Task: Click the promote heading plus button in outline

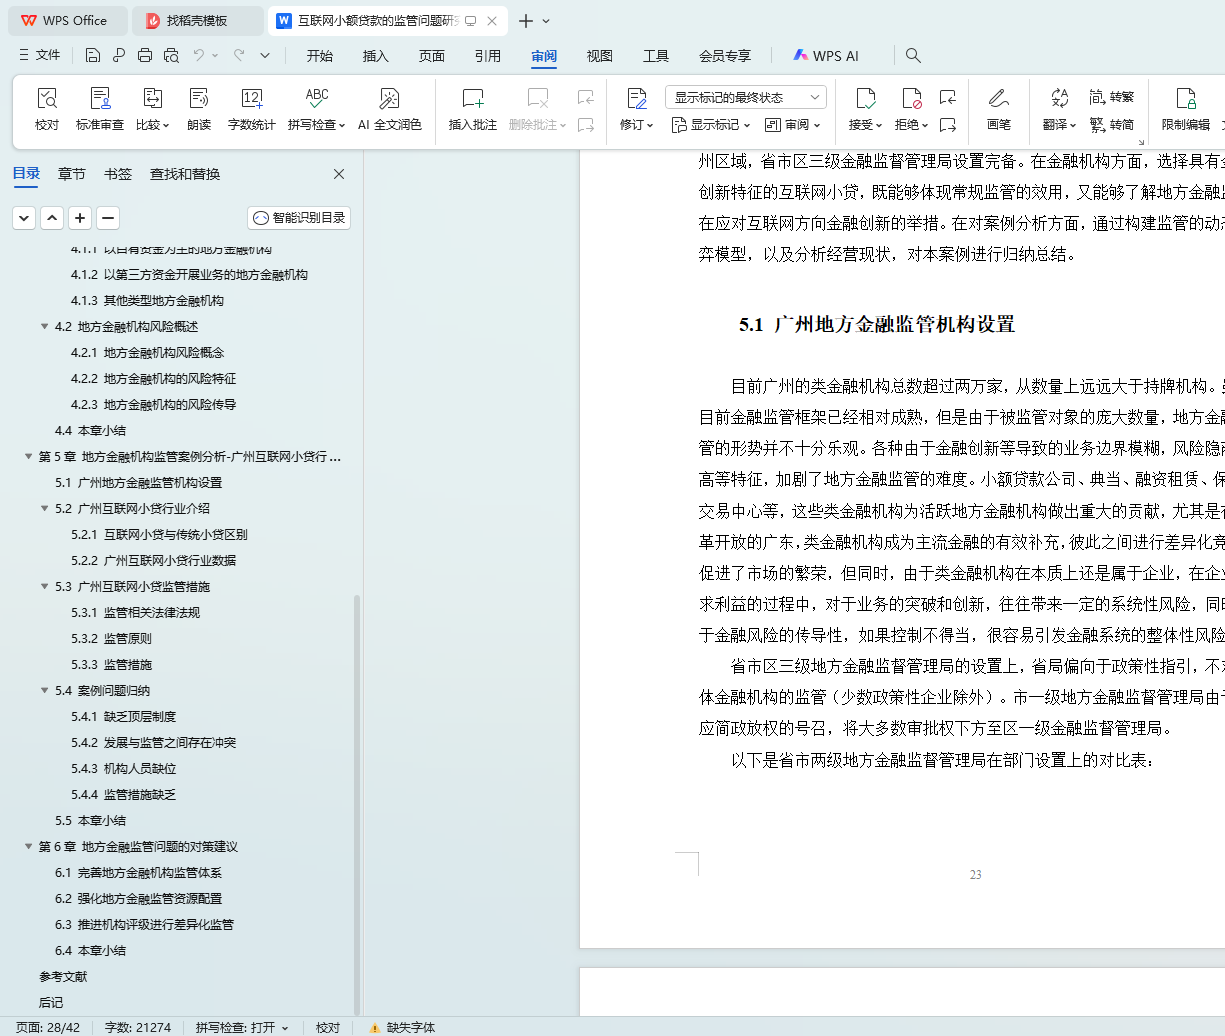Action: click(80, 217)
